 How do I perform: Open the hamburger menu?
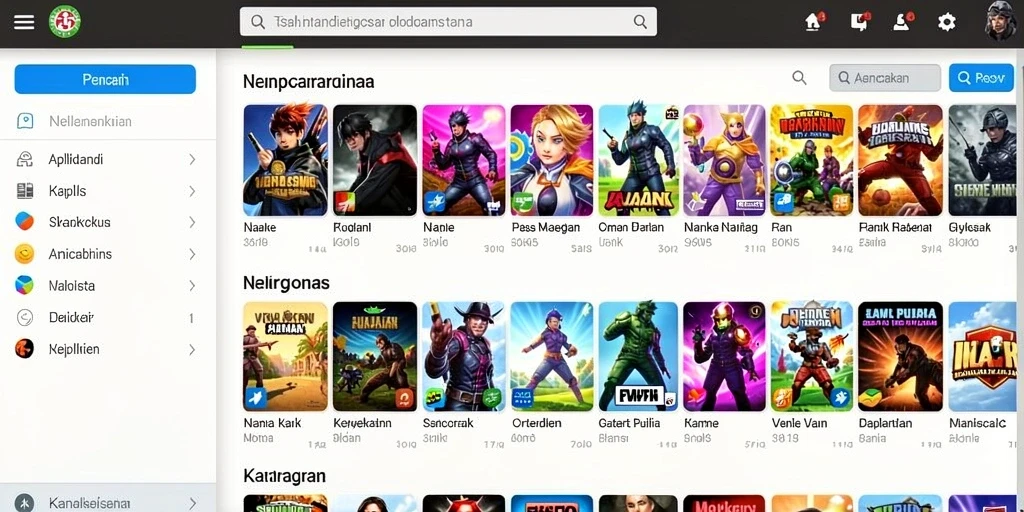(x=24, y=22)
